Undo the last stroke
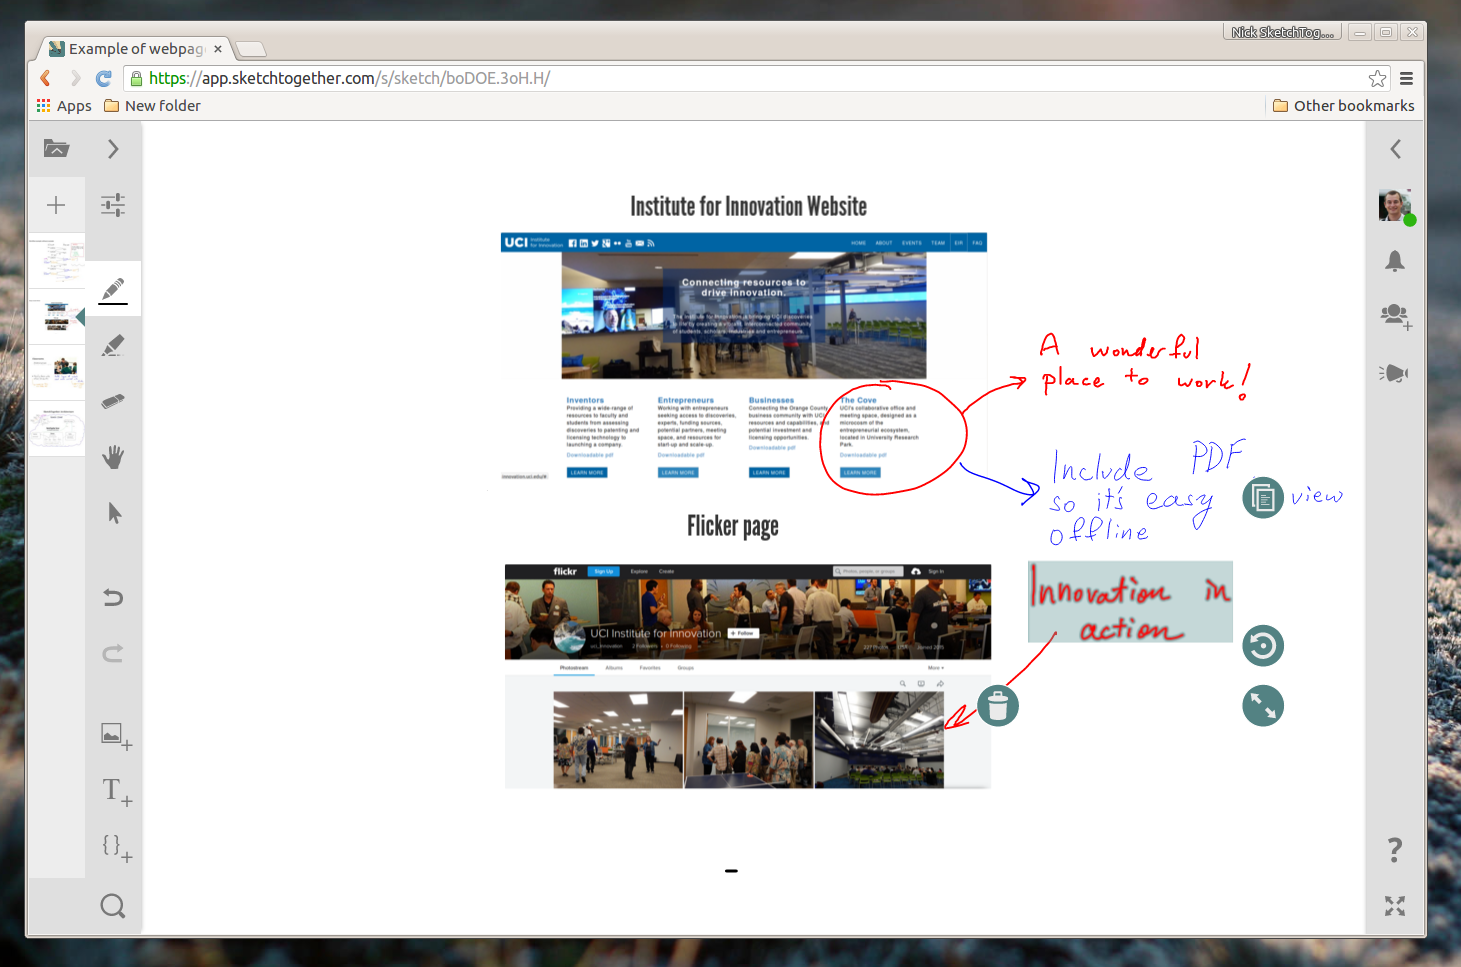The width and height of the screenshot is (1461, 967). tap(113, 597)
